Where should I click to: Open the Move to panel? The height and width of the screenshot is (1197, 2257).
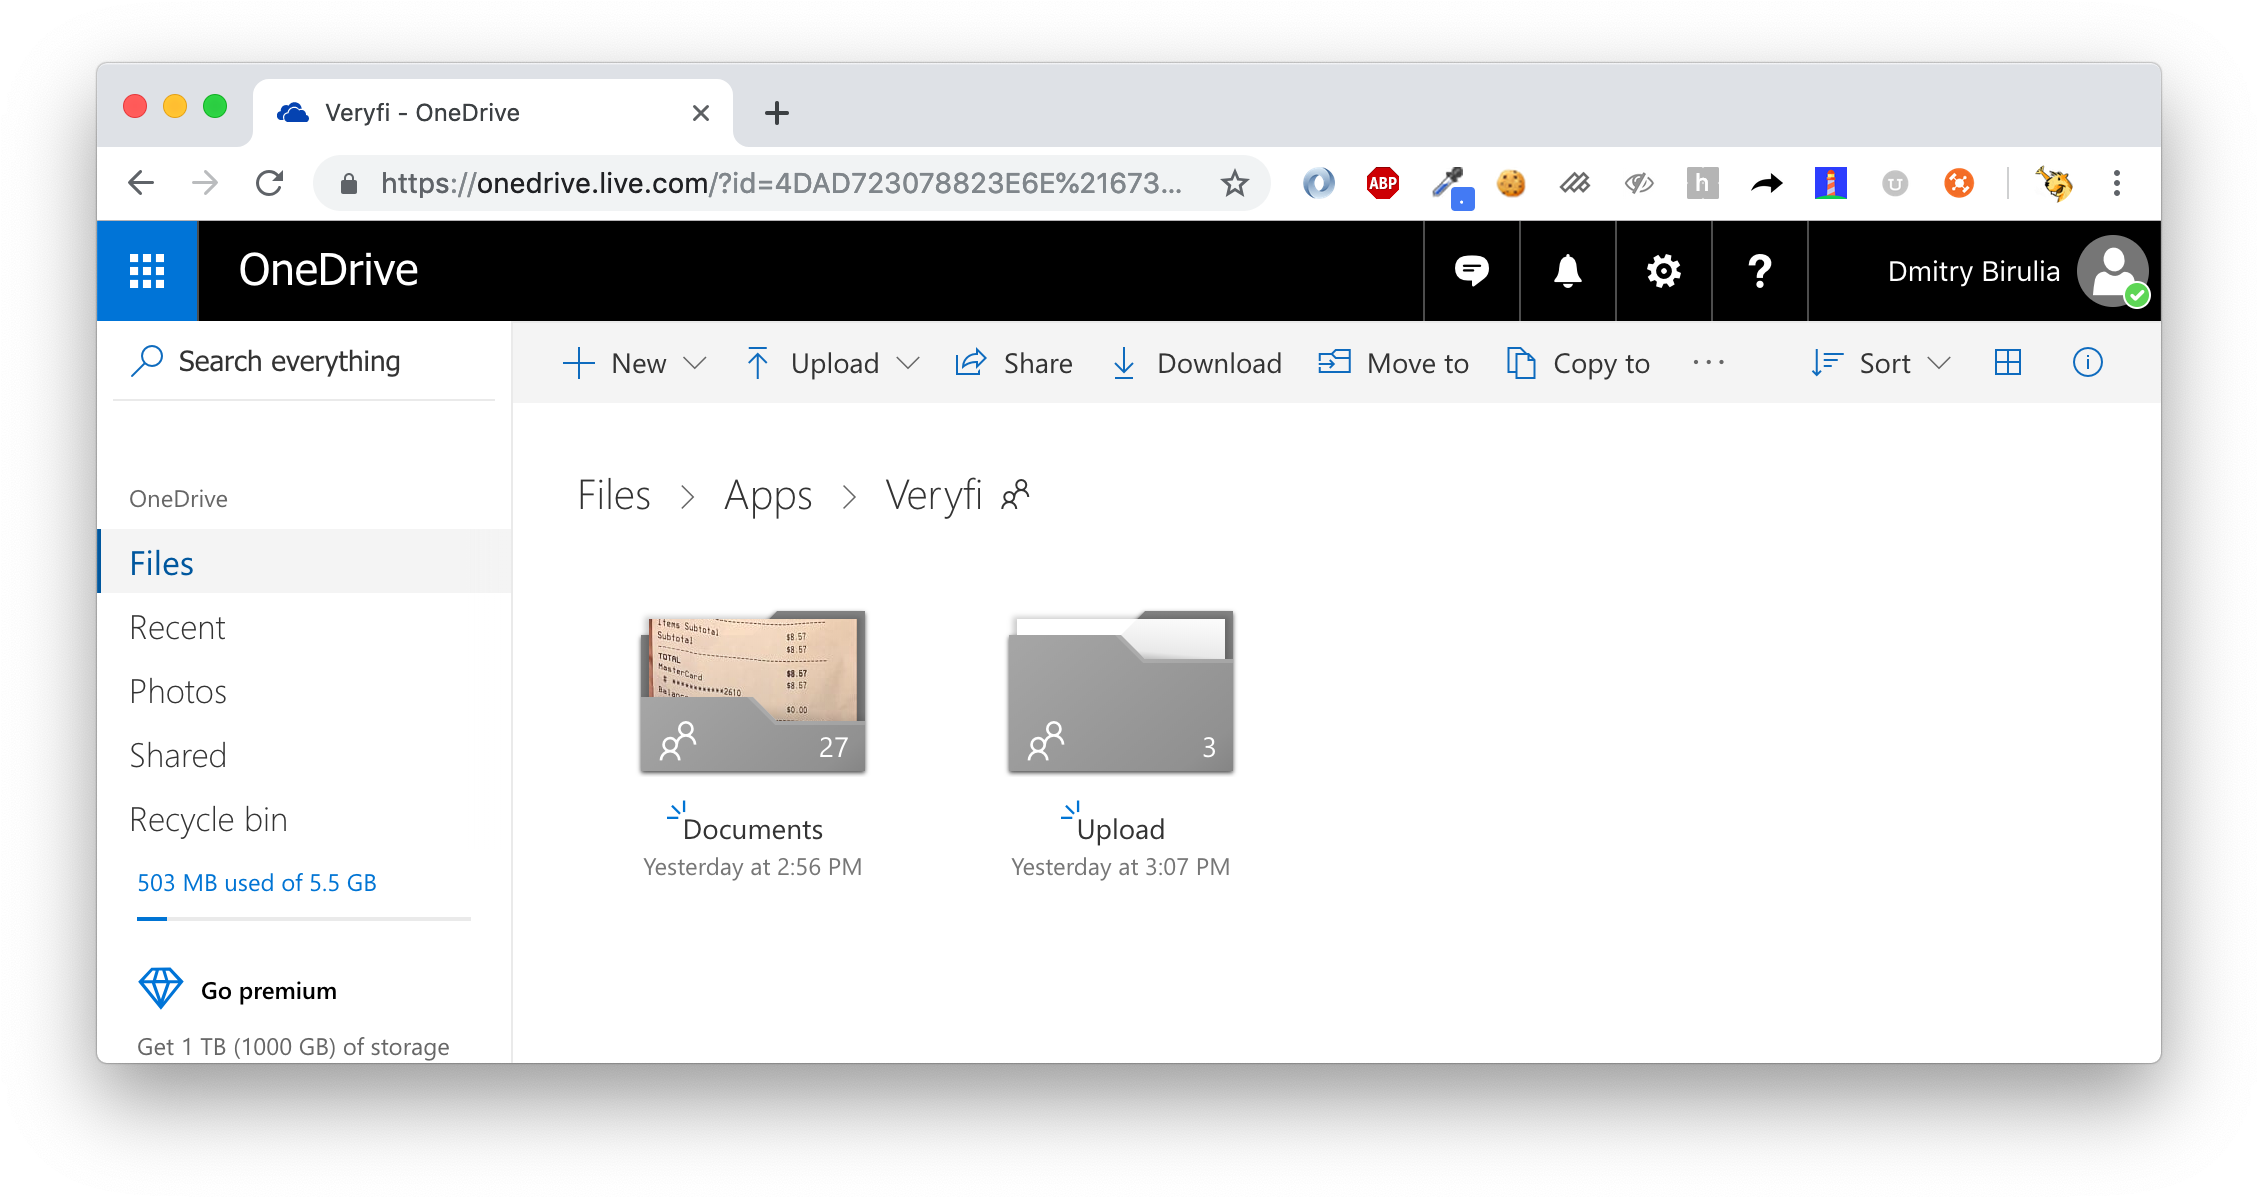click(1393, 363)
